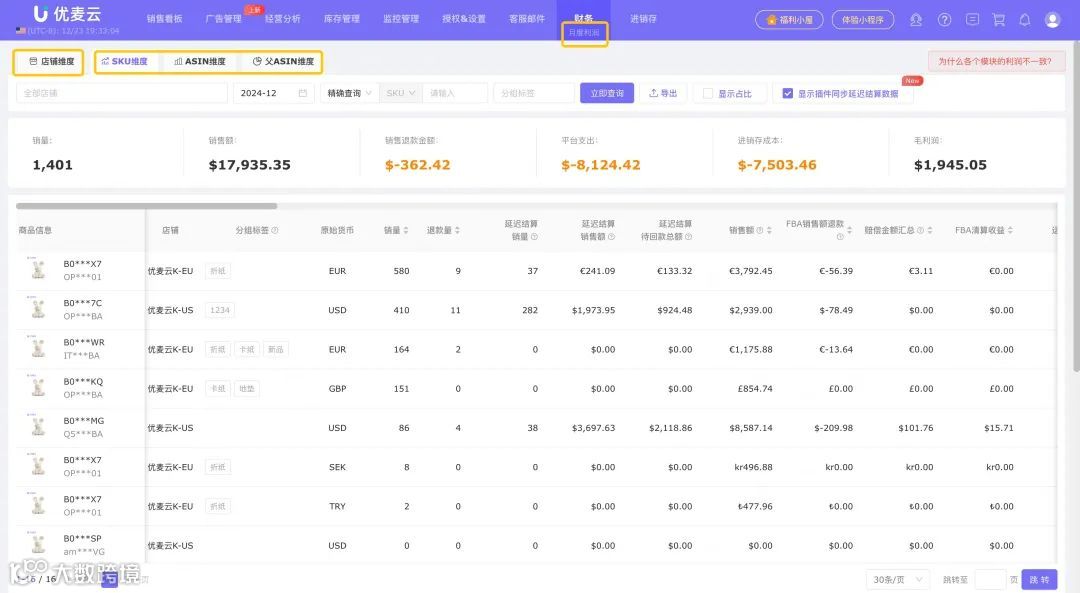Click tag 1234 in B0***7C row
The image size is (1080, 593).
(x=220, y=310)
